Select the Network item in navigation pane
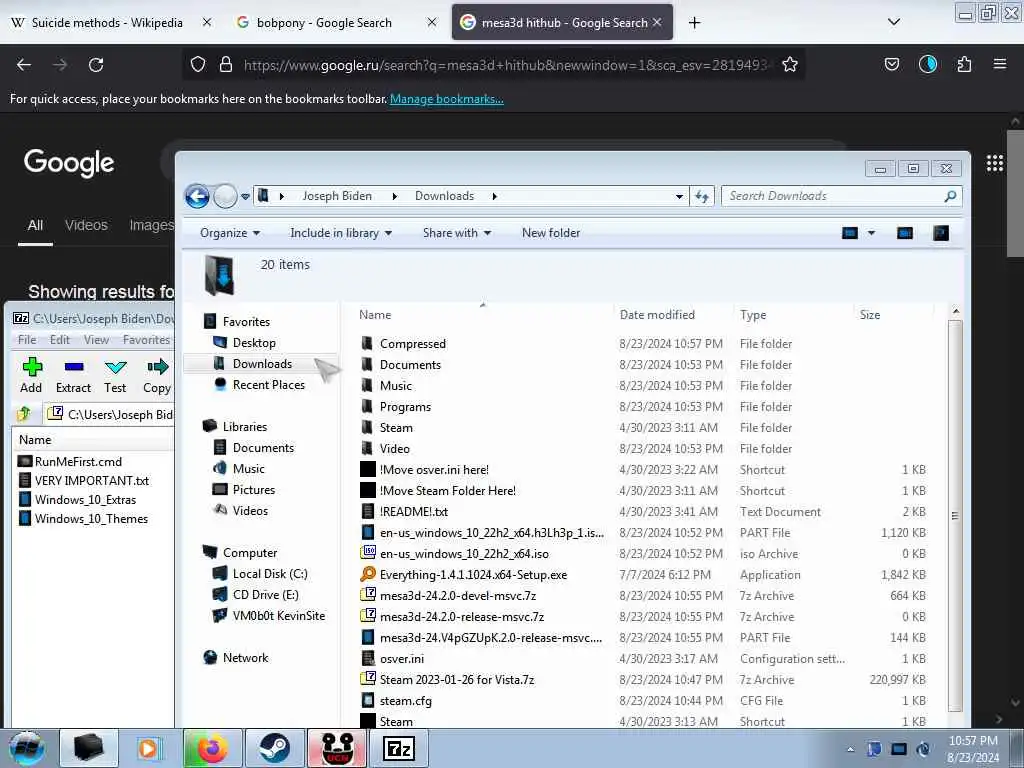 click(245, 658)
